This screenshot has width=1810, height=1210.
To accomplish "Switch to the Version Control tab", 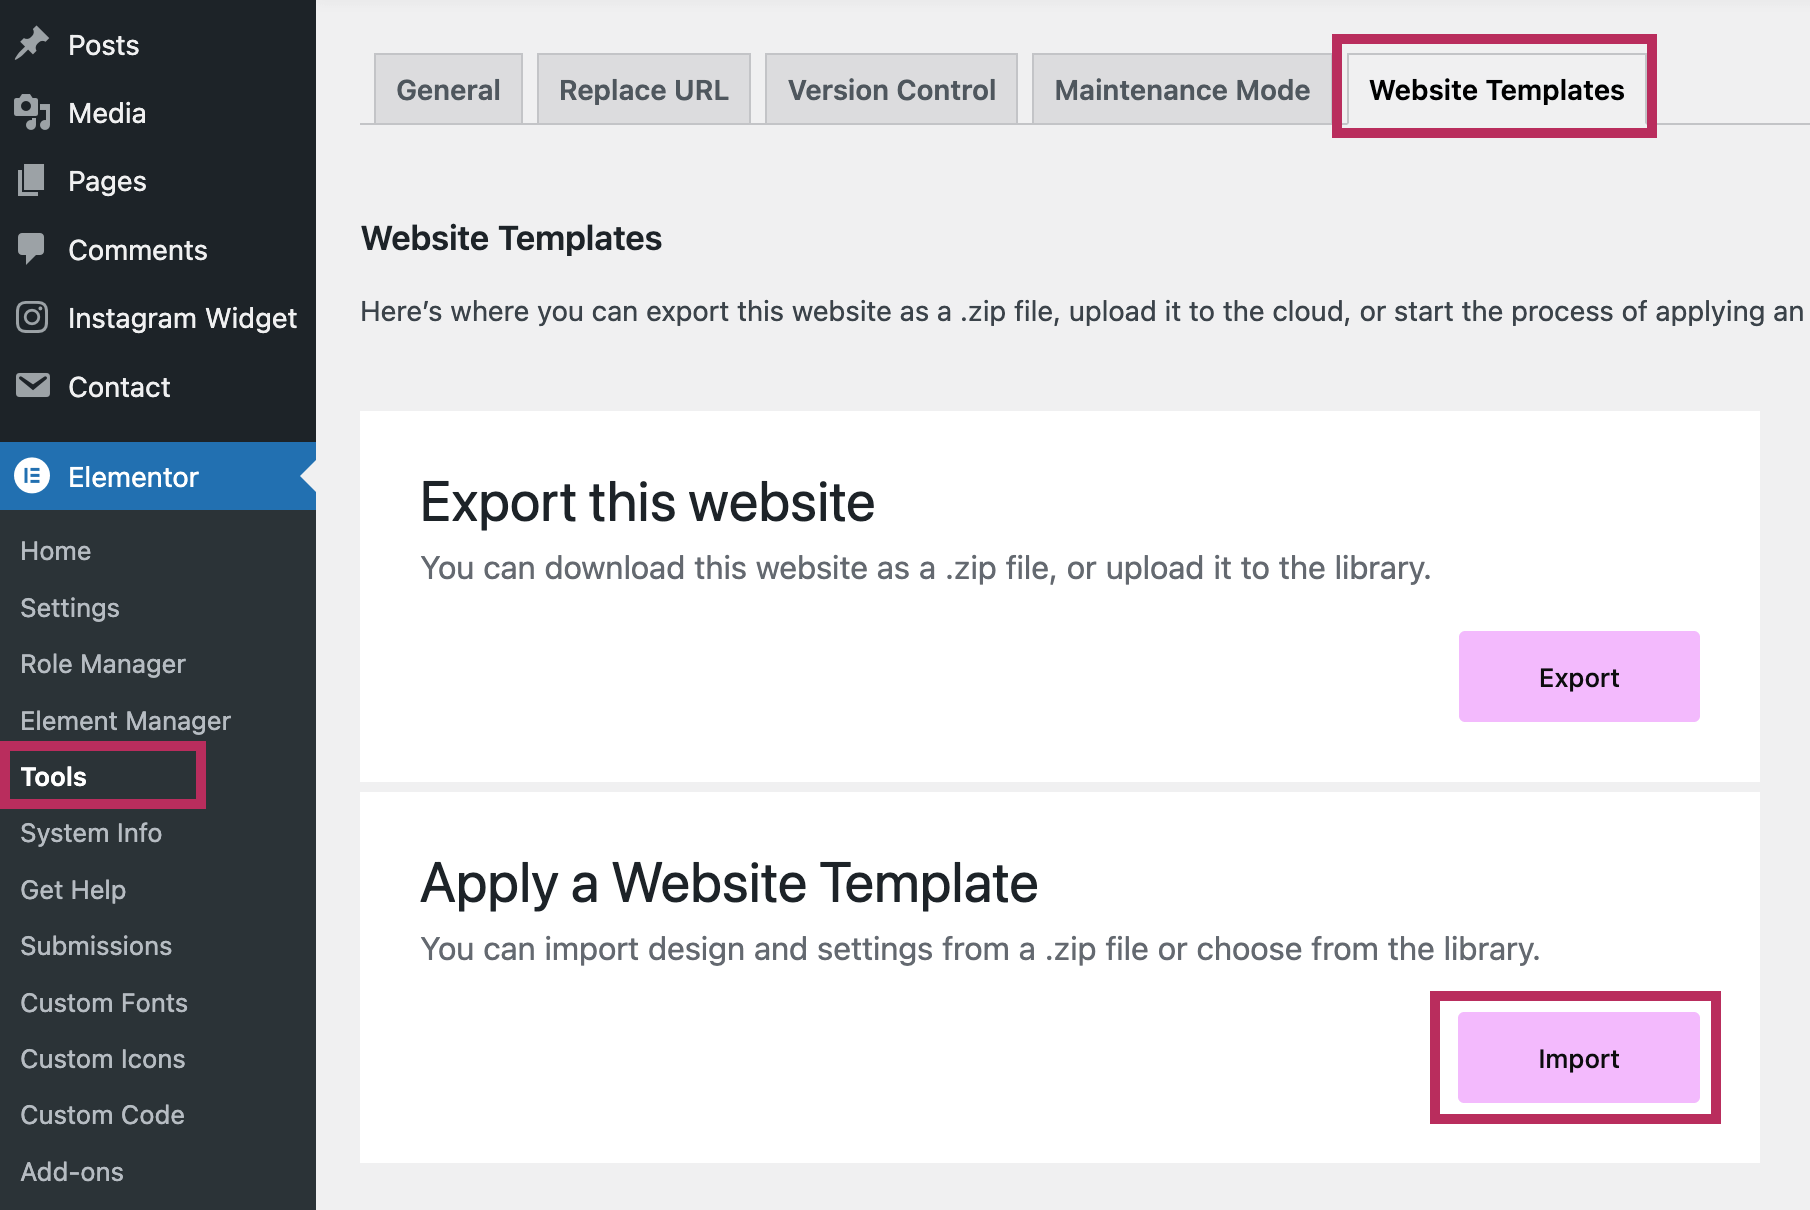I will pyautogui.click(x=891, y=89).
